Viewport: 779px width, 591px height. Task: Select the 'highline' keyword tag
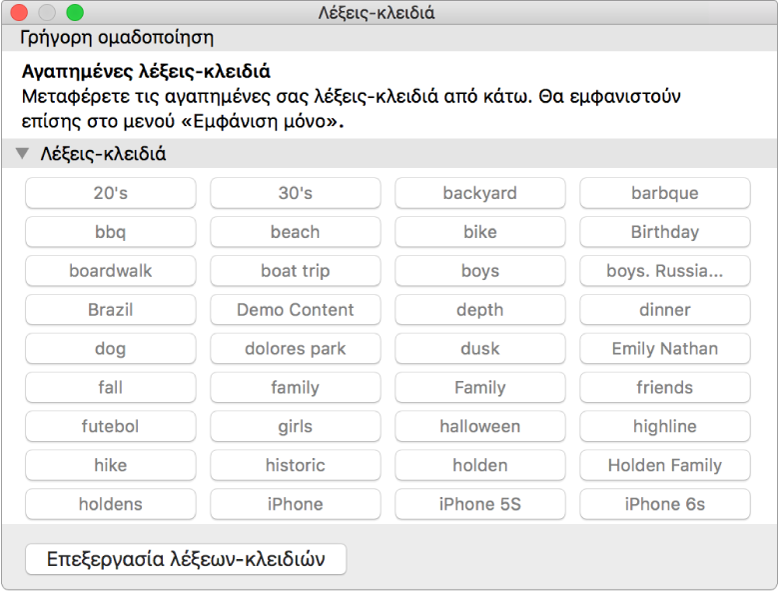(x=665, y=426)
